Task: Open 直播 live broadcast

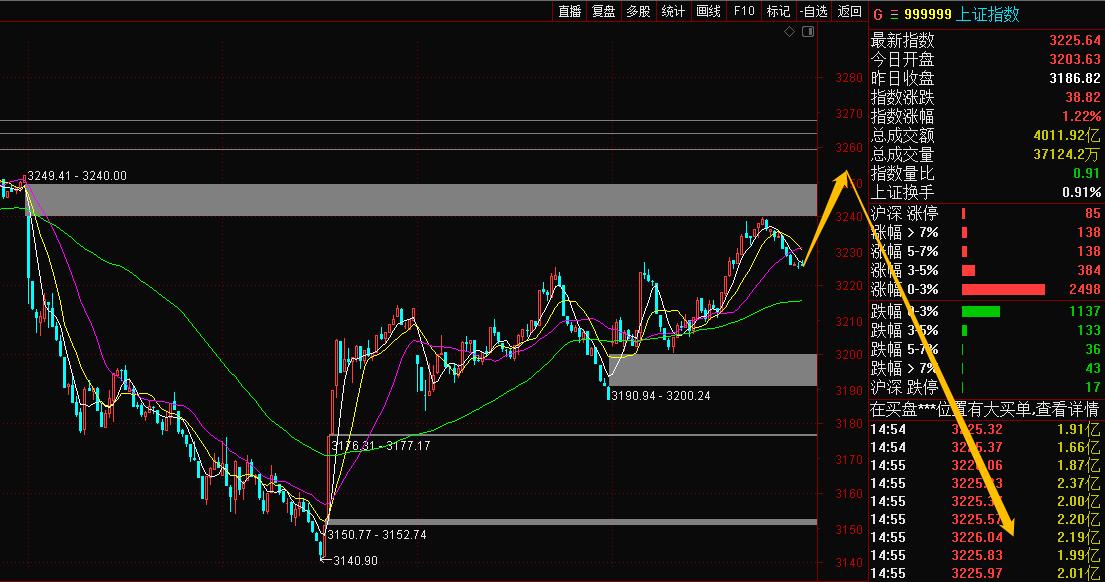Action: click(x=570, y=11)
